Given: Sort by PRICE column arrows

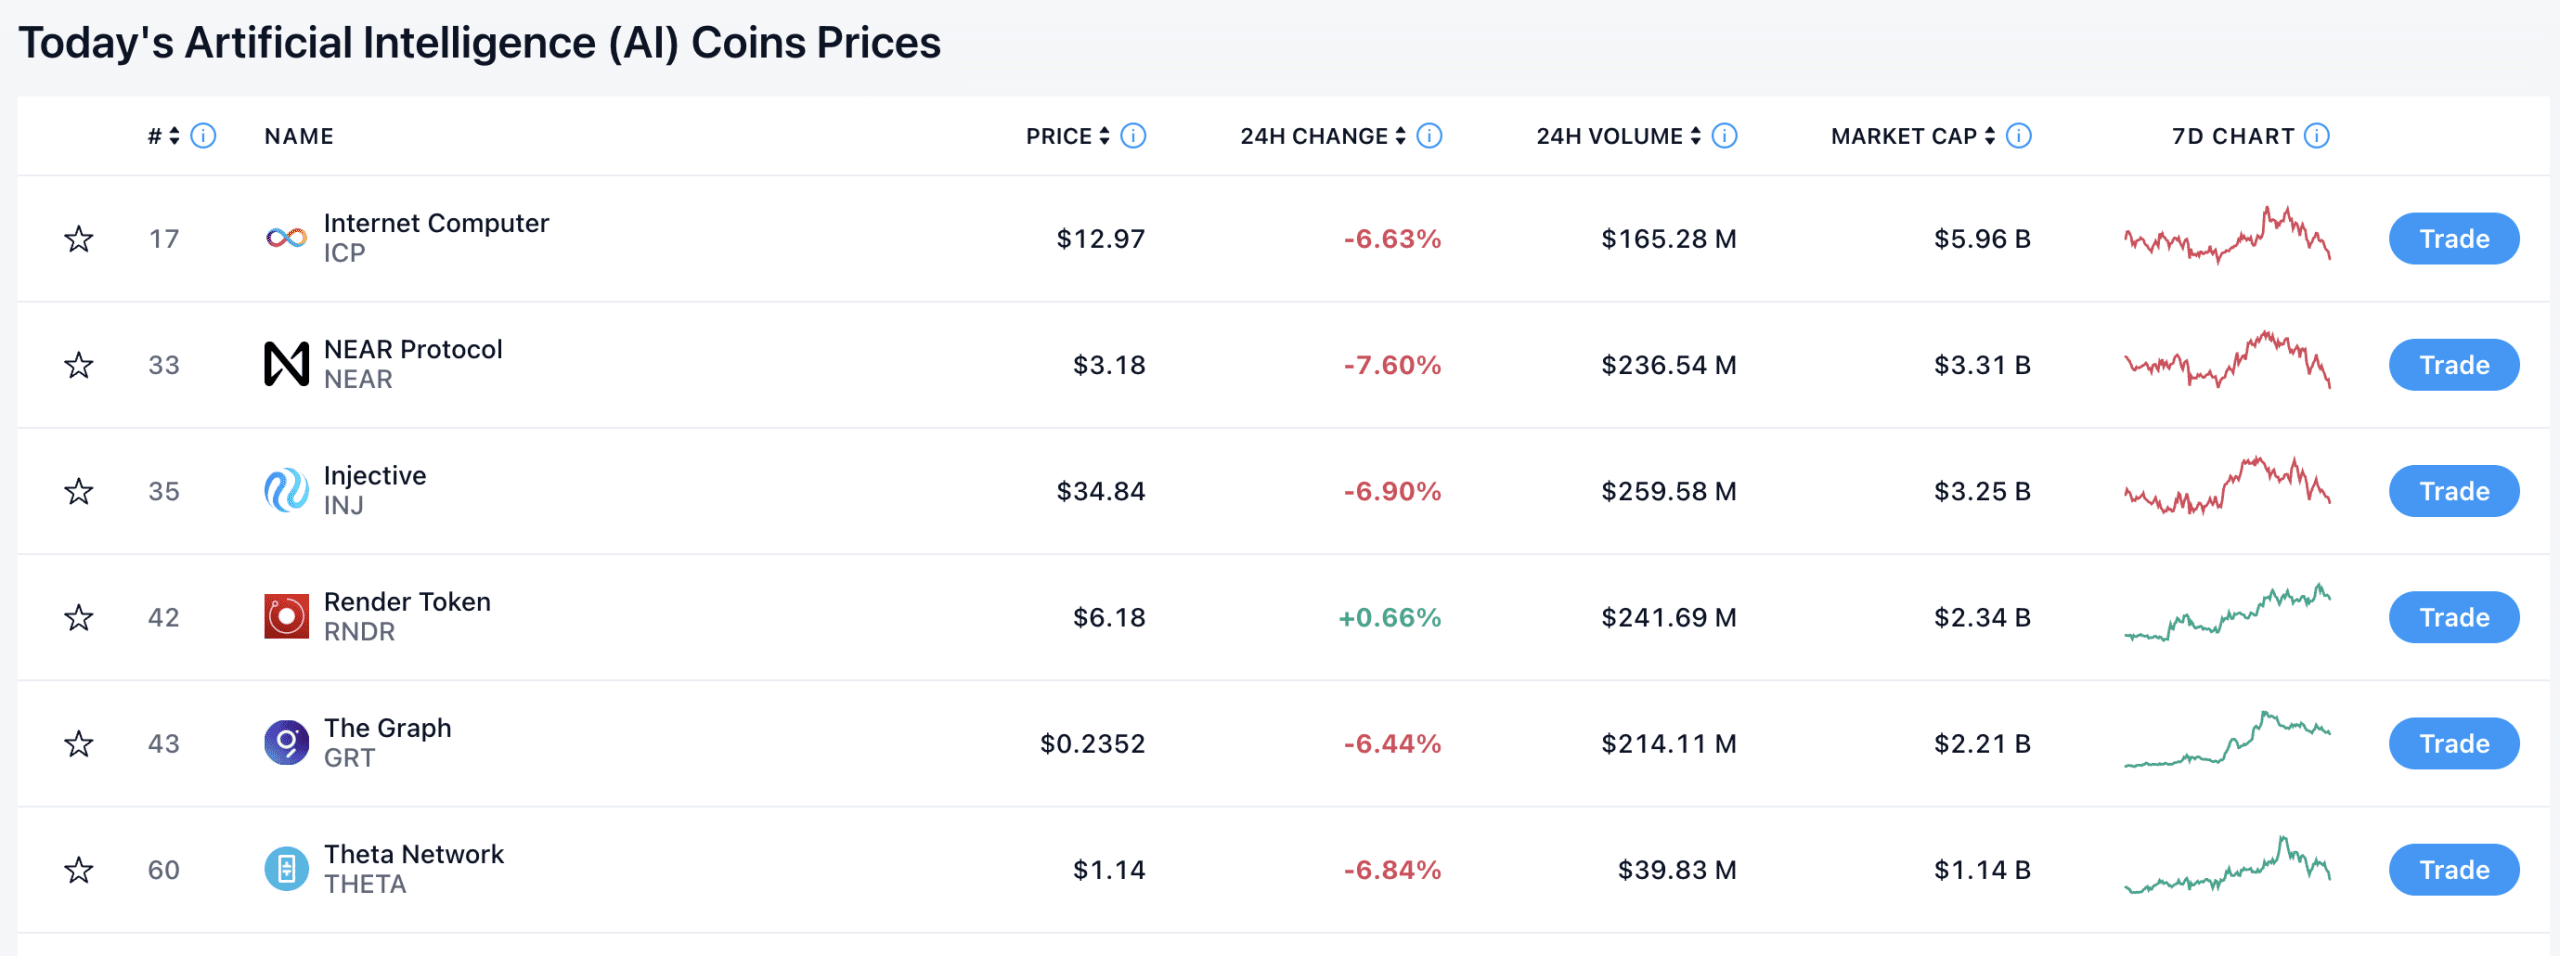Looking at the screenshot, I should (x=1104, y=136).
